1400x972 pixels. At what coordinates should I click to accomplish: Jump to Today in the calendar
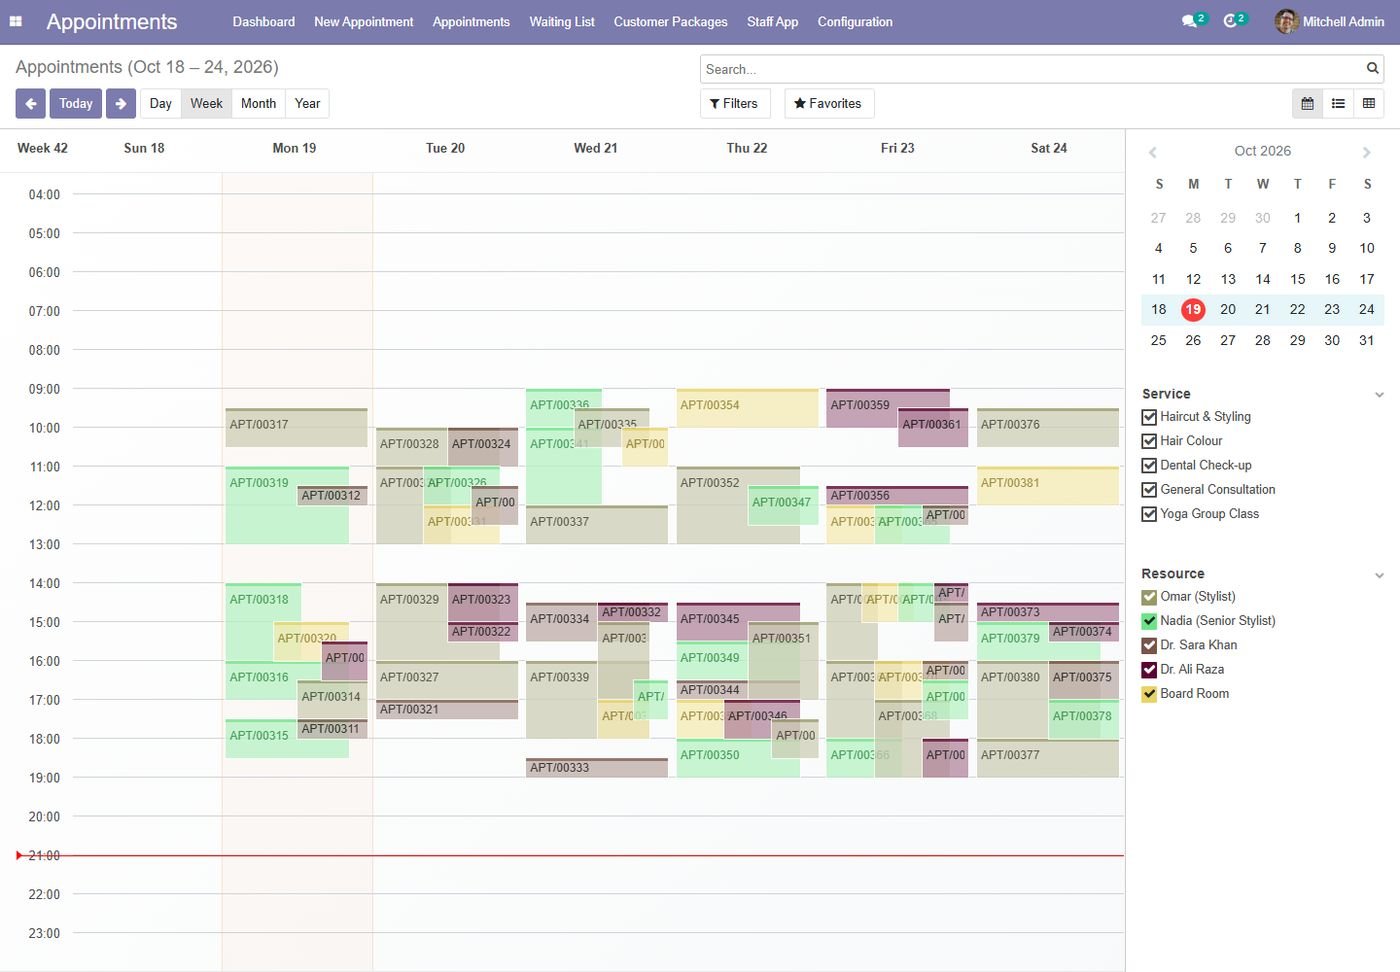pyautogui.click(x=76, y=104)
